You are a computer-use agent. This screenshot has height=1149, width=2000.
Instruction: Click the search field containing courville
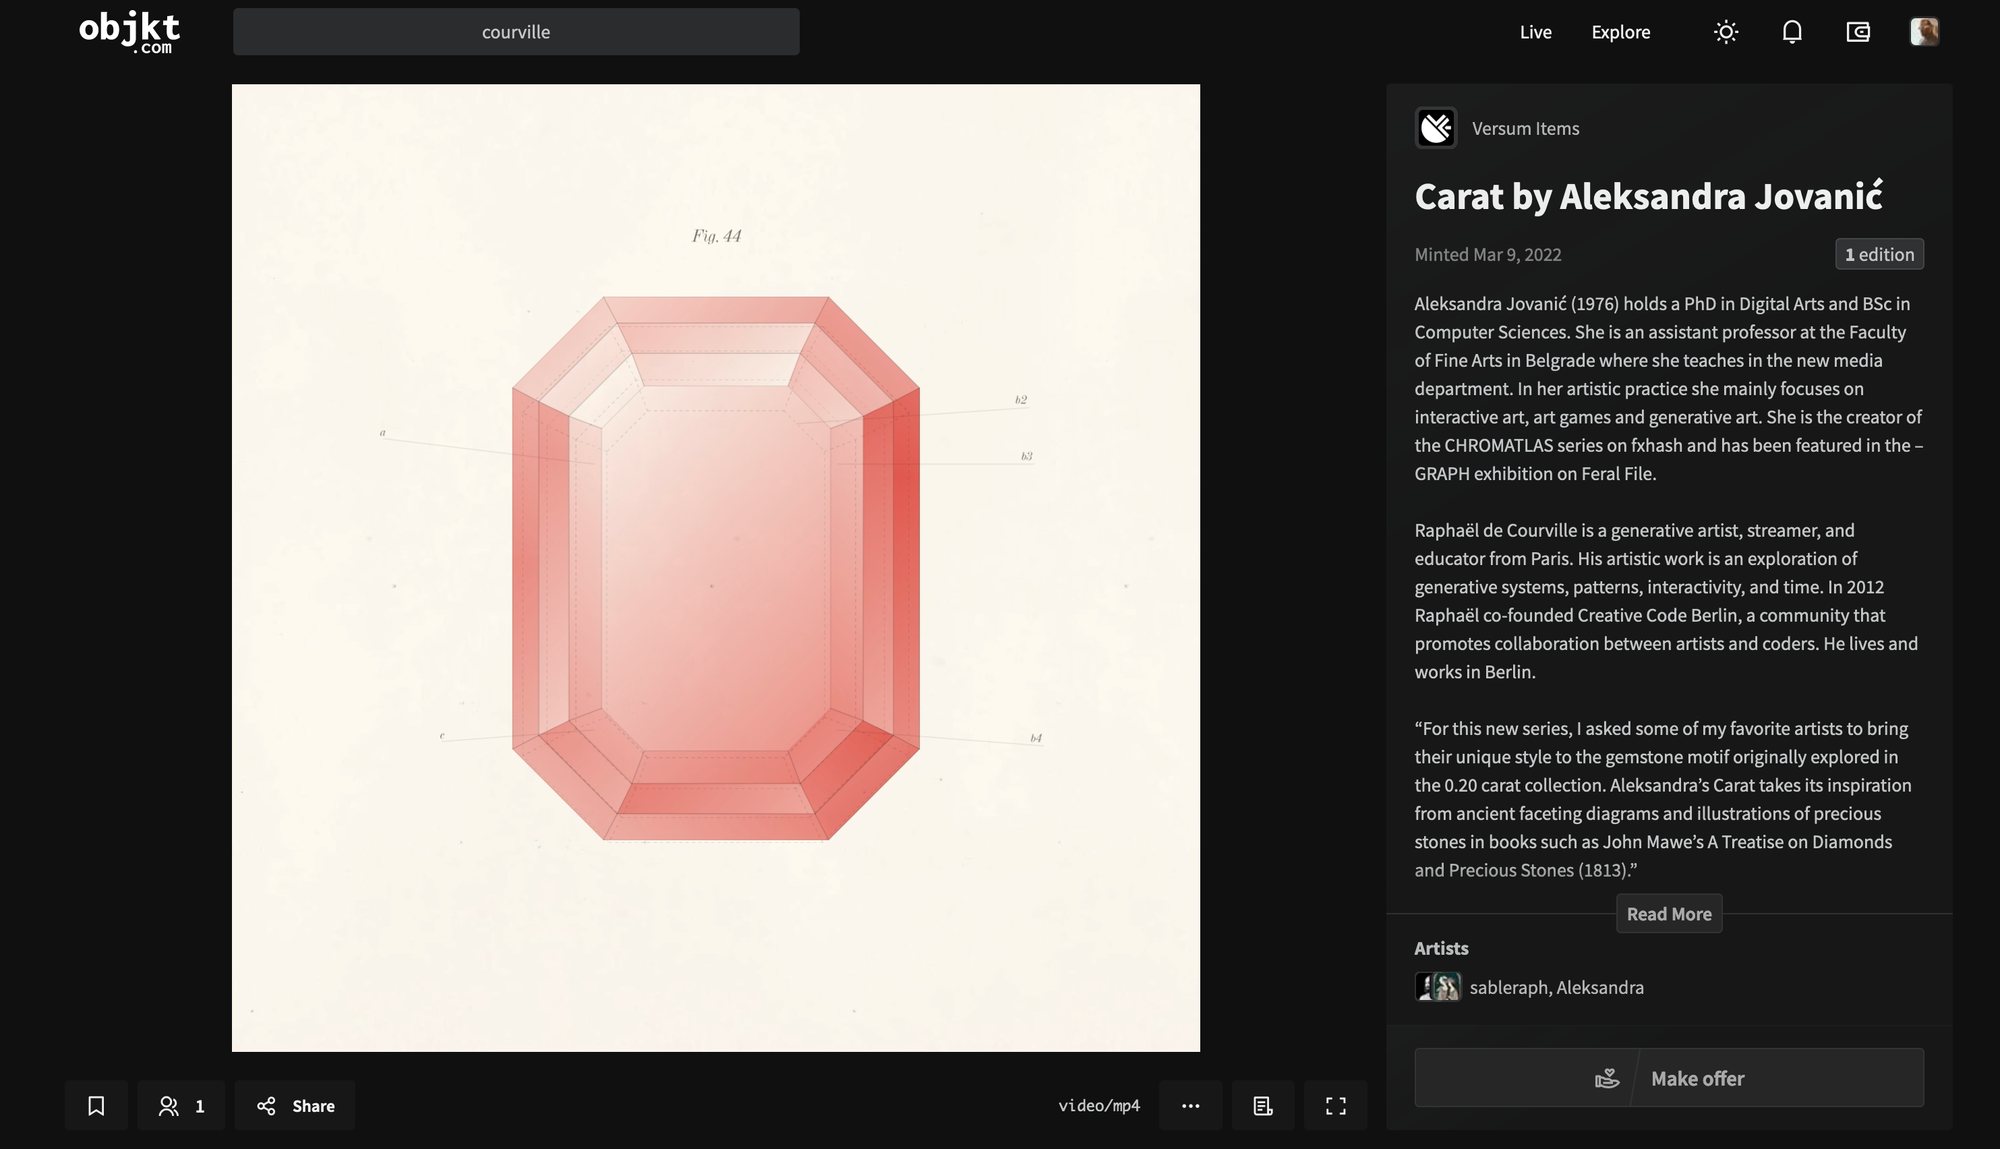coord(516,32)
